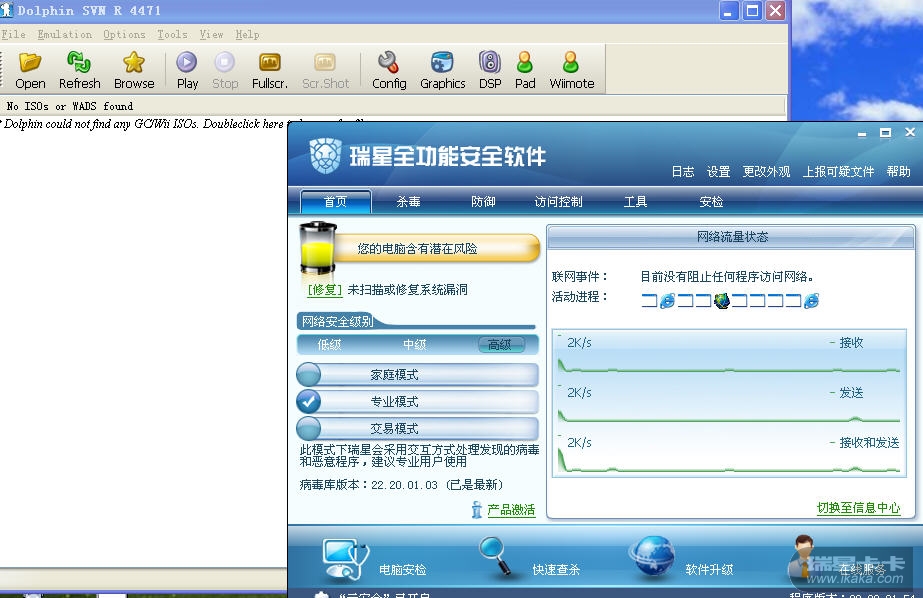The height and width of the screenshot is (598, 923).
Task: Click the 发送 traffic graph
Action: coord(729,403)
